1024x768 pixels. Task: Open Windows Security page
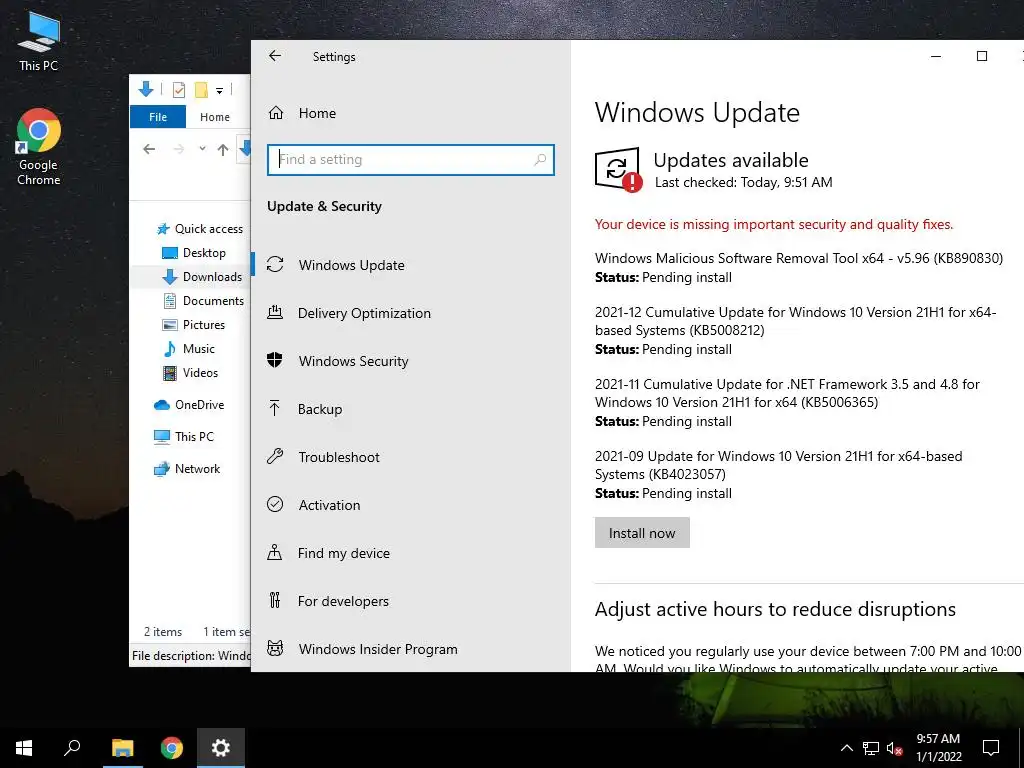[410, 361]
